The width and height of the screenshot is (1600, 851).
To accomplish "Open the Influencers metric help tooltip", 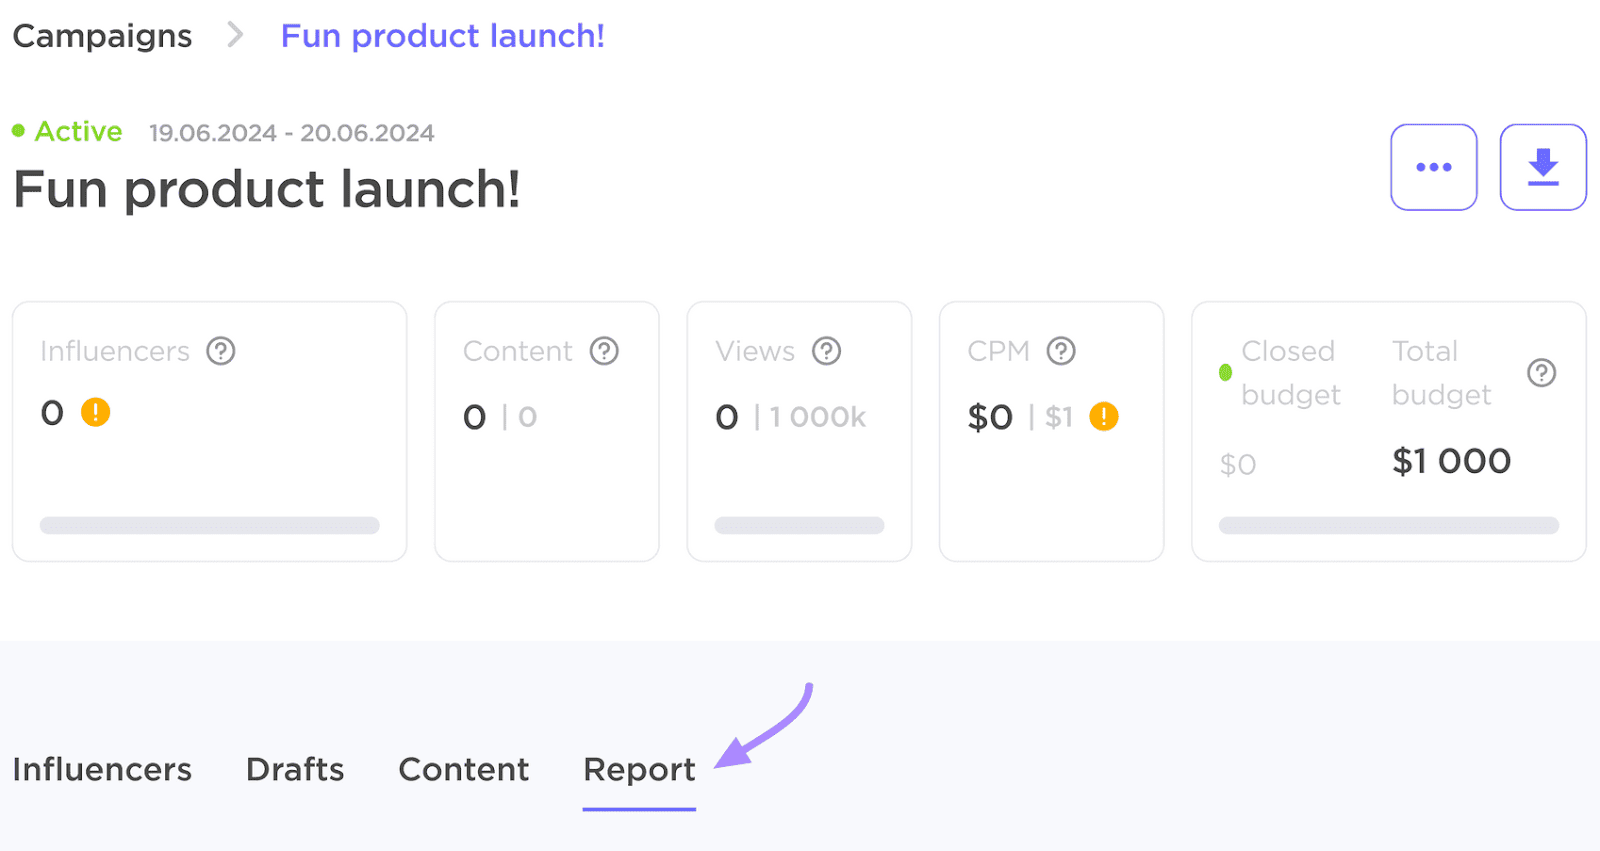I will (x=221, y=351).
